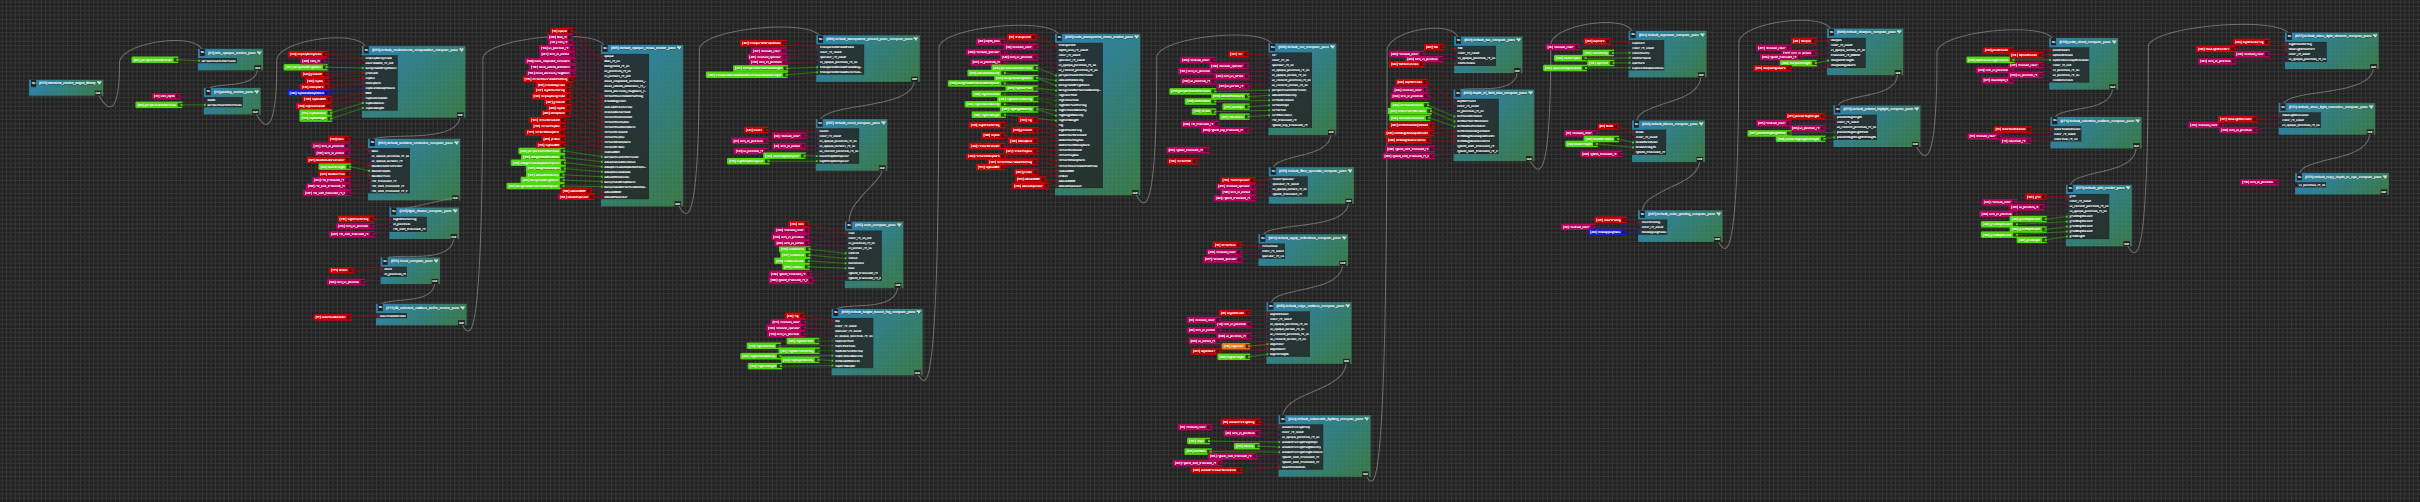Click header icon of default_grid_render_pass node
Image resolution: width=2420 pixels, height=502 pixels.
pyautogui.click(x=2069, y=188)
